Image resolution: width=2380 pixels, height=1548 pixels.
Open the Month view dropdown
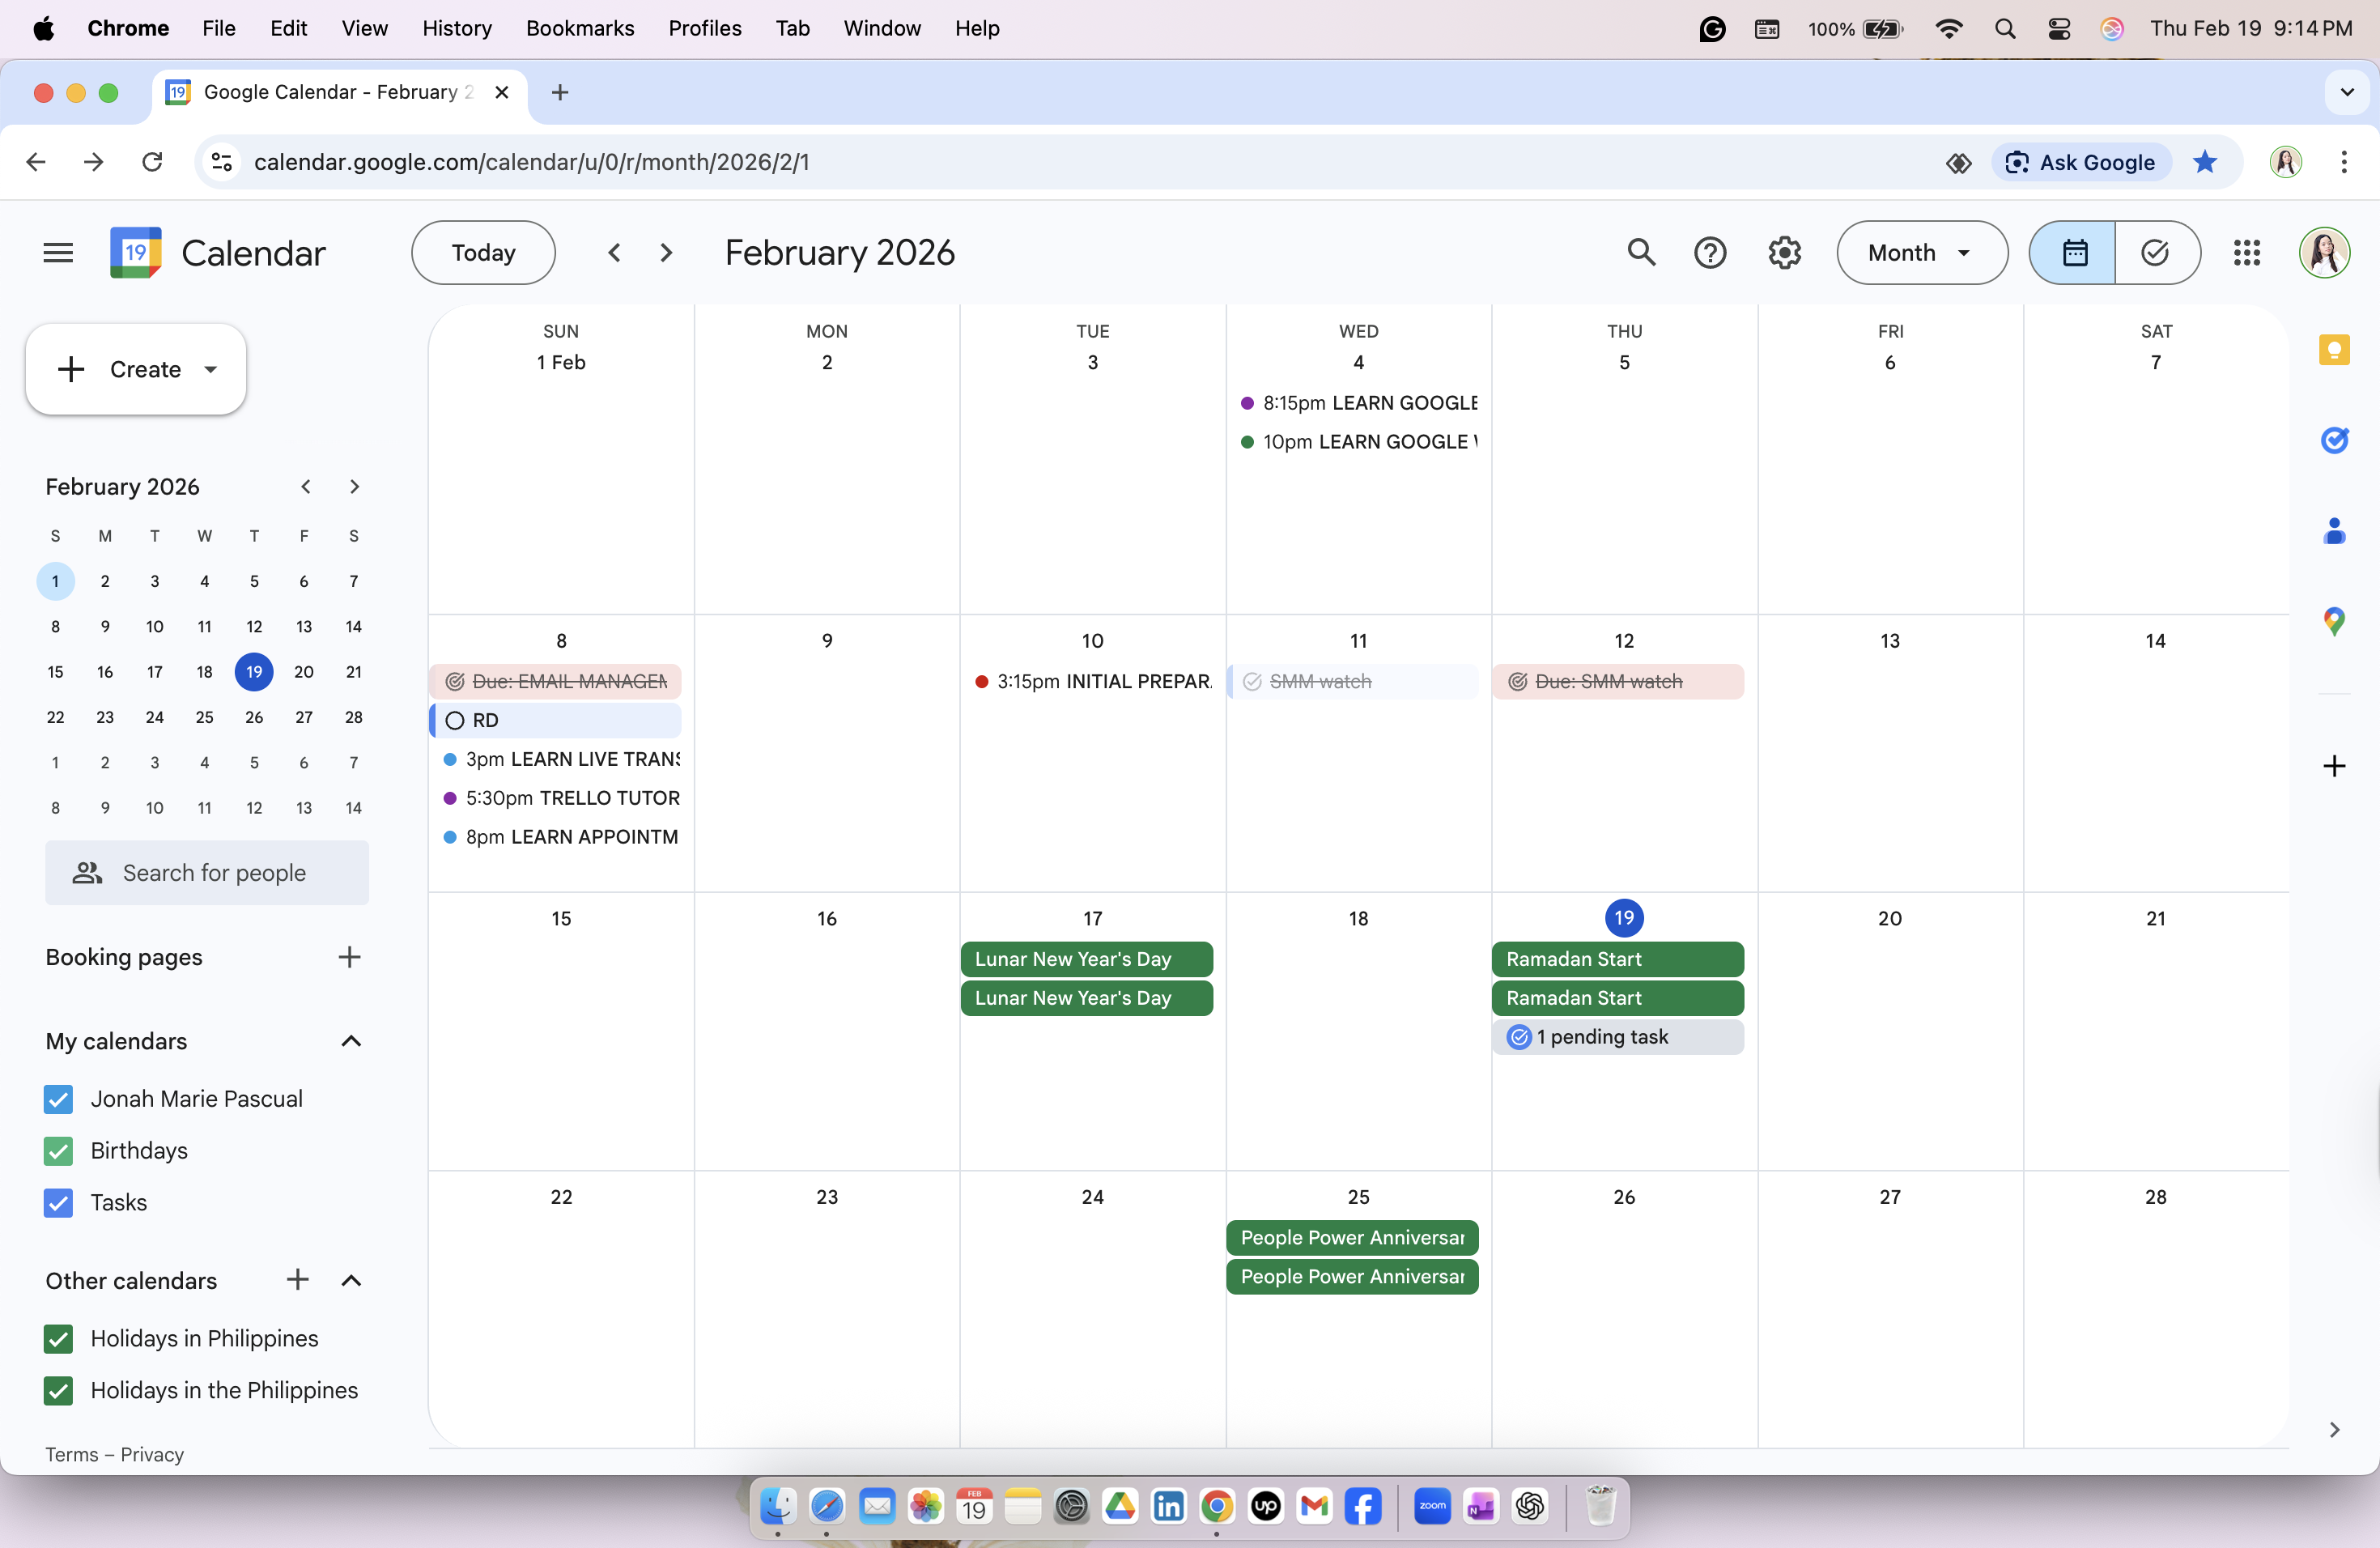(1921, 253)
